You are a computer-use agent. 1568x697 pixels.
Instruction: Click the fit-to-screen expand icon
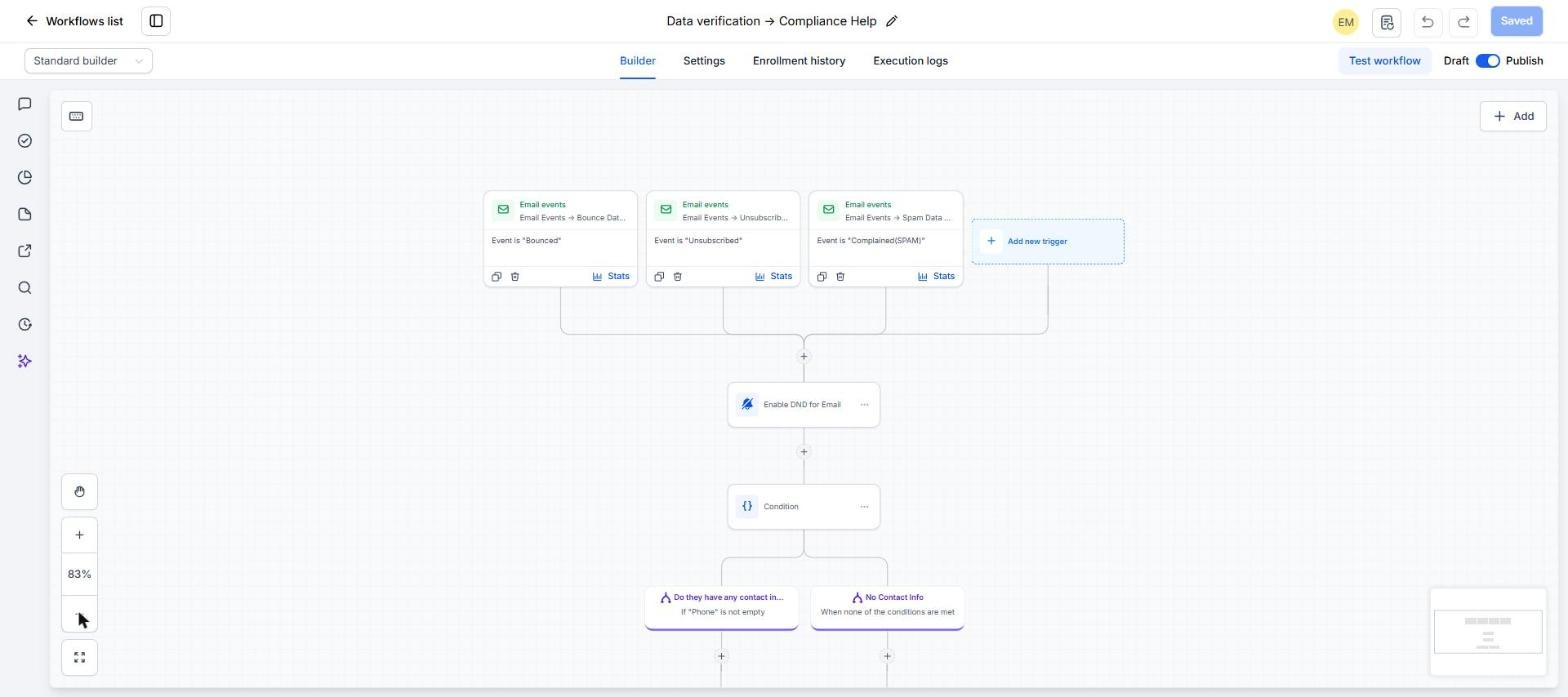click(79, 657)
